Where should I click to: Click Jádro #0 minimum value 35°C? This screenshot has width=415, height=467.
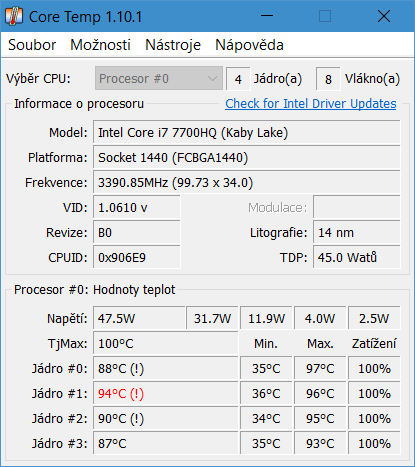266,369
